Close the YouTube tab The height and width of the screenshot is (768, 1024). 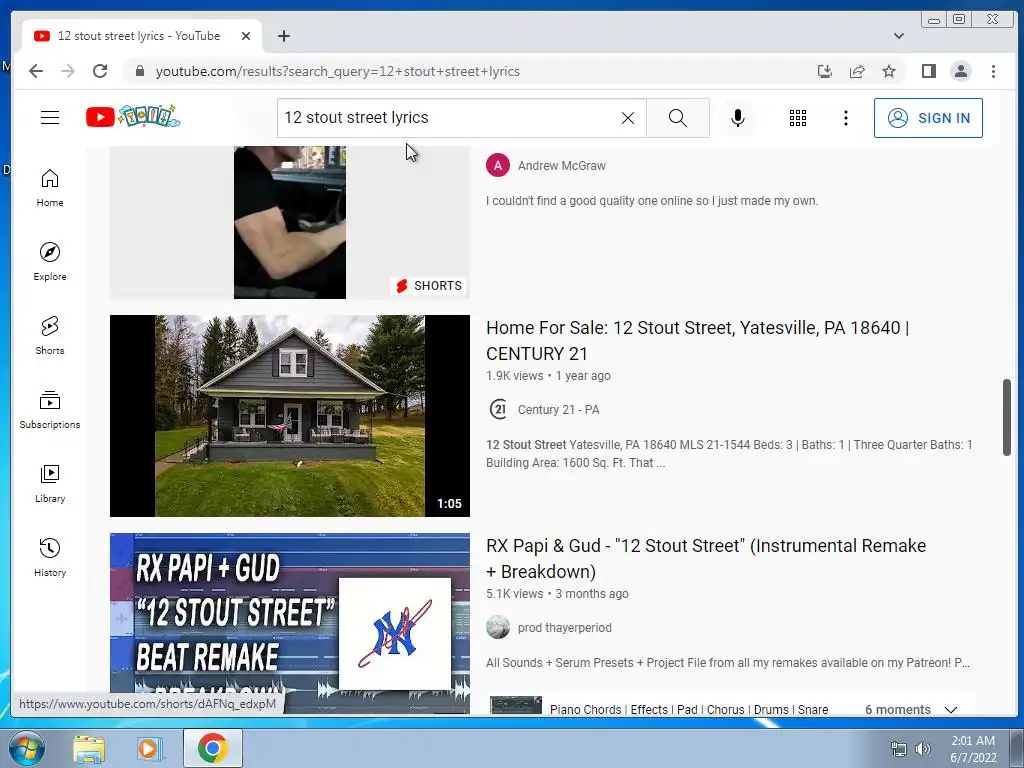[246, 36]
